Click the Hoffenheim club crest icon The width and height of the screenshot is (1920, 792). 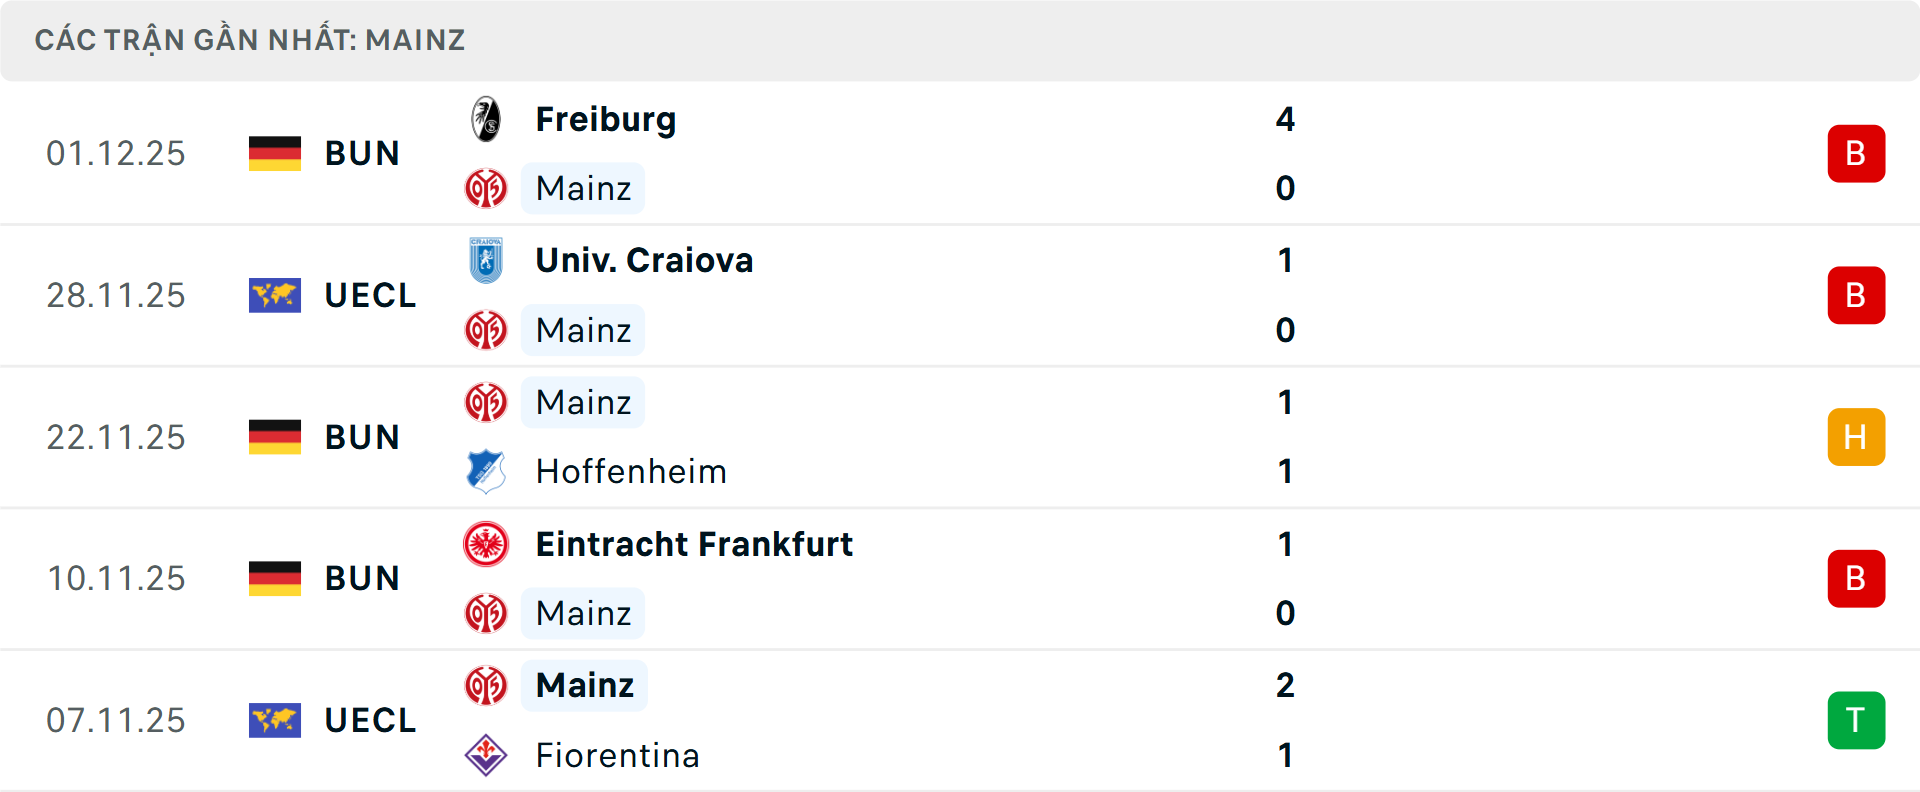(x=486, y=471)
